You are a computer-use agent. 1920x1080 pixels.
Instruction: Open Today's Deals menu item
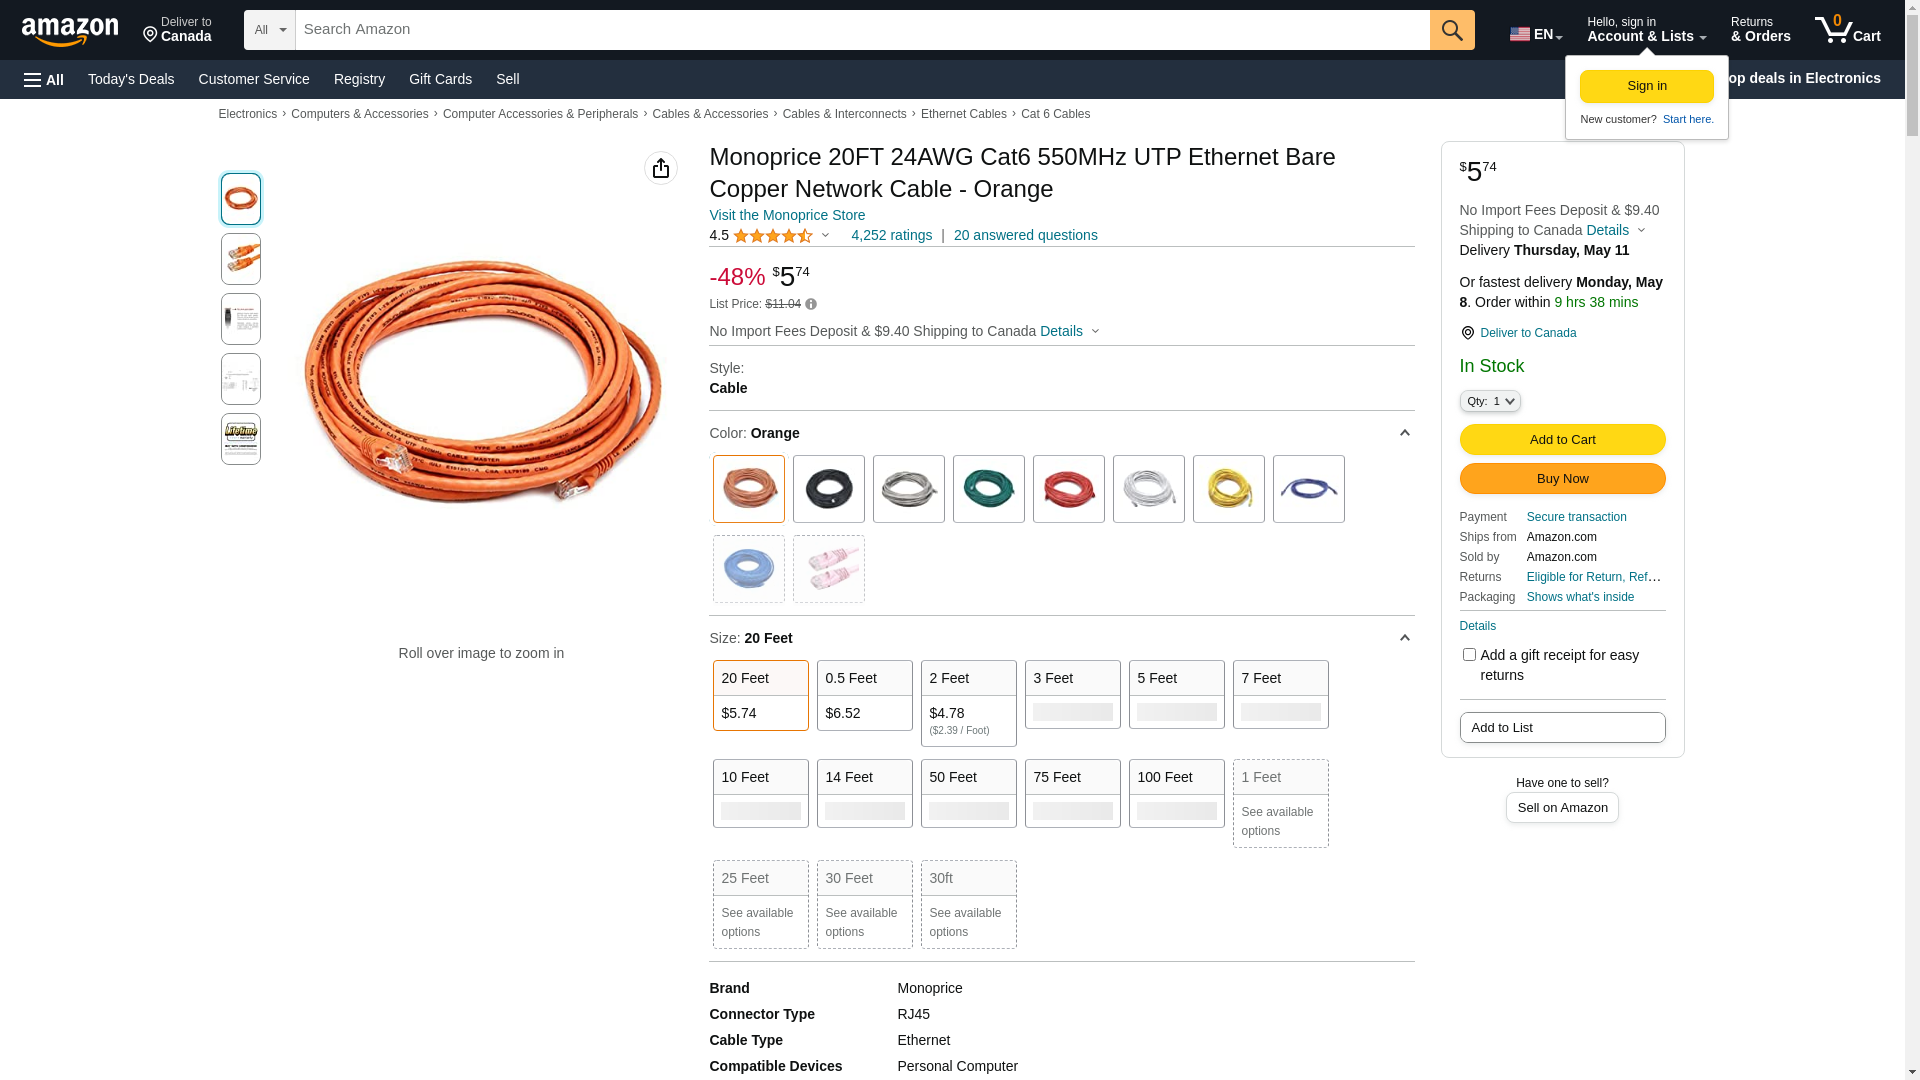[x=131, y=79]
